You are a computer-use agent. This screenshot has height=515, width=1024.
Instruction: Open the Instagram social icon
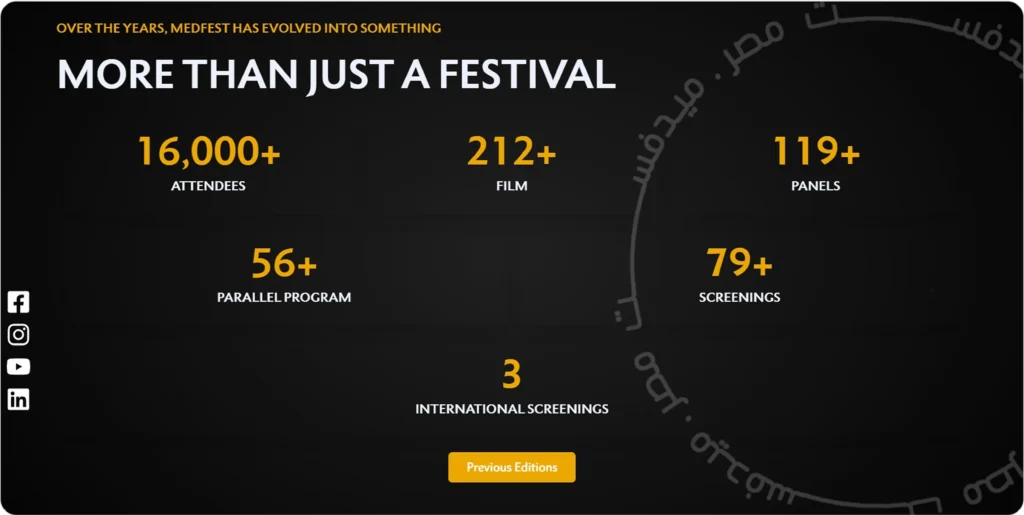click(18, 335)
